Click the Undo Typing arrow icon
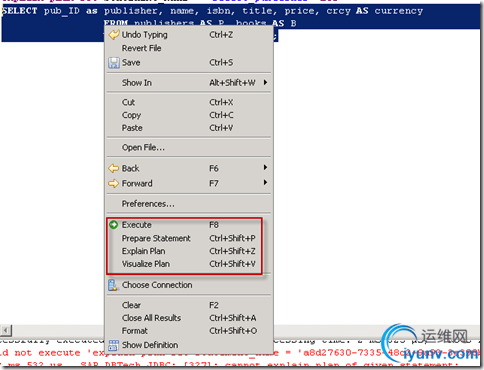 (x=114, y=35)
